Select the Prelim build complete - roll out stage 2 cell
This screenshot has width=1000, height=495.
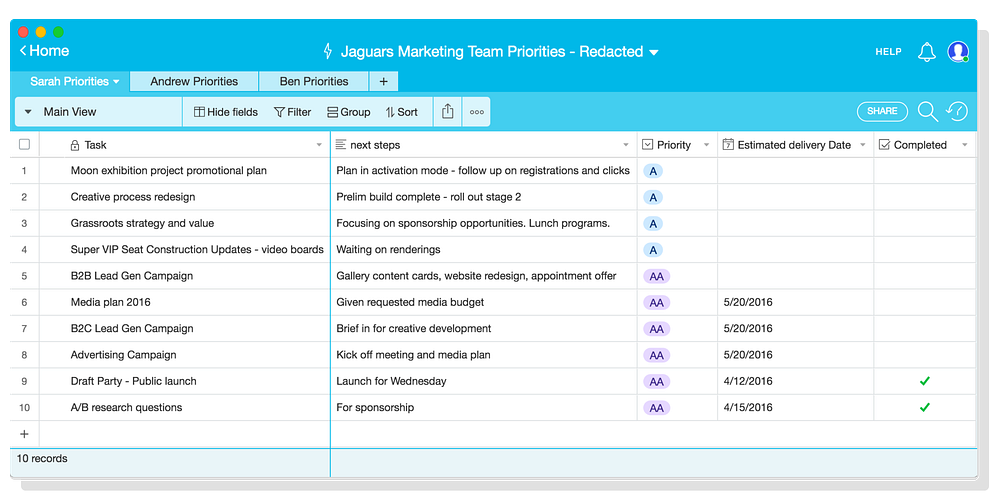tap(484, 197)
